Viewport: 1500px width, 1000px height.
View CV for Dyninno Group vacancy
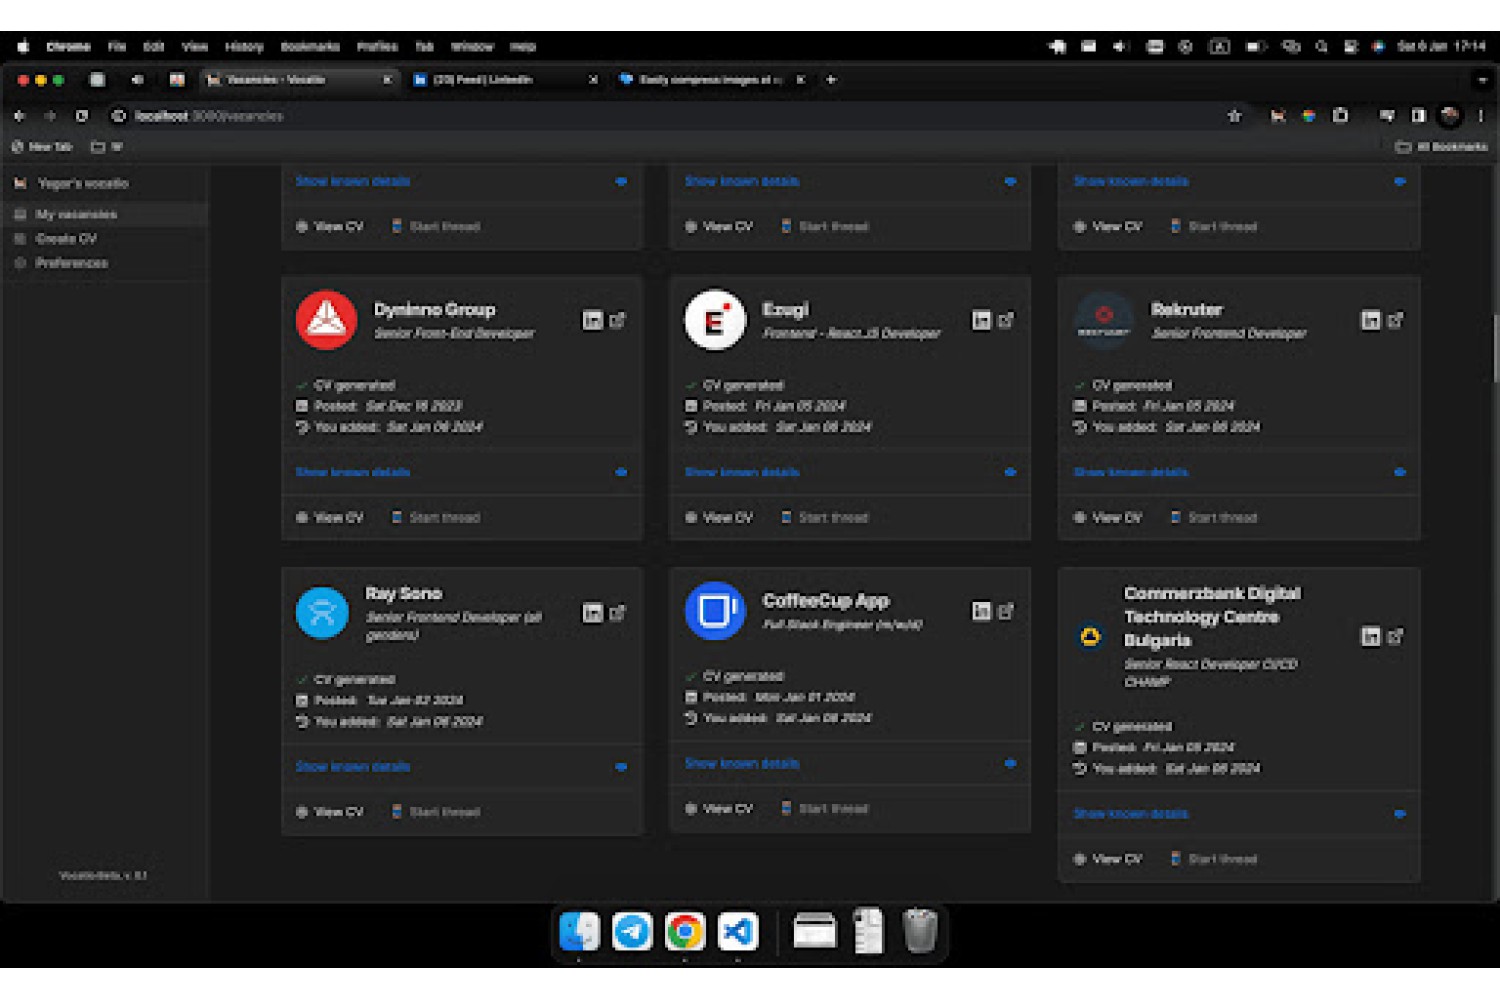pyautogui.click(x=330, y=518)
